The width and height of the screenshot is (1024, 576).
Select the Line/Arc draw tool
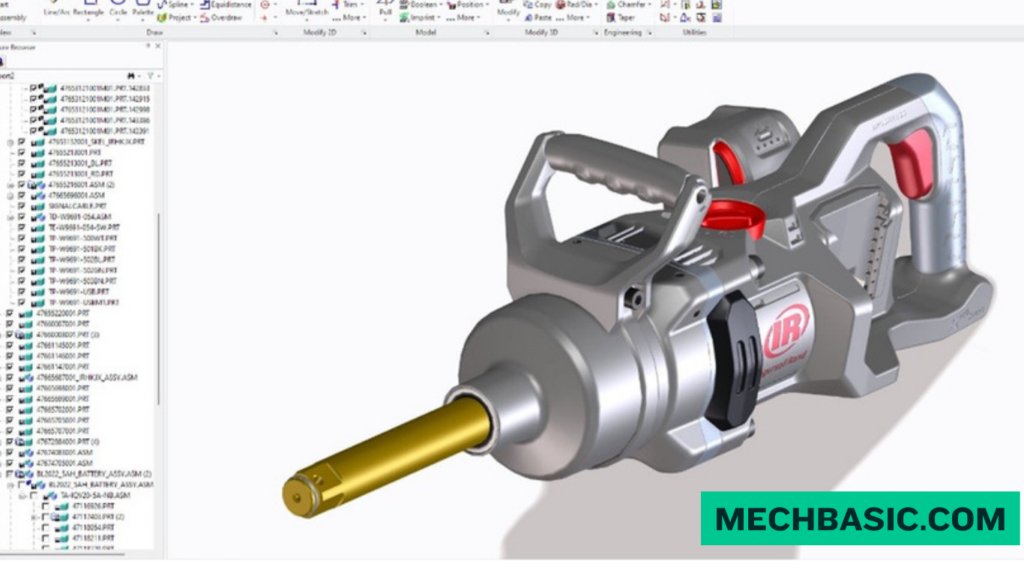[x=56, y=8]
